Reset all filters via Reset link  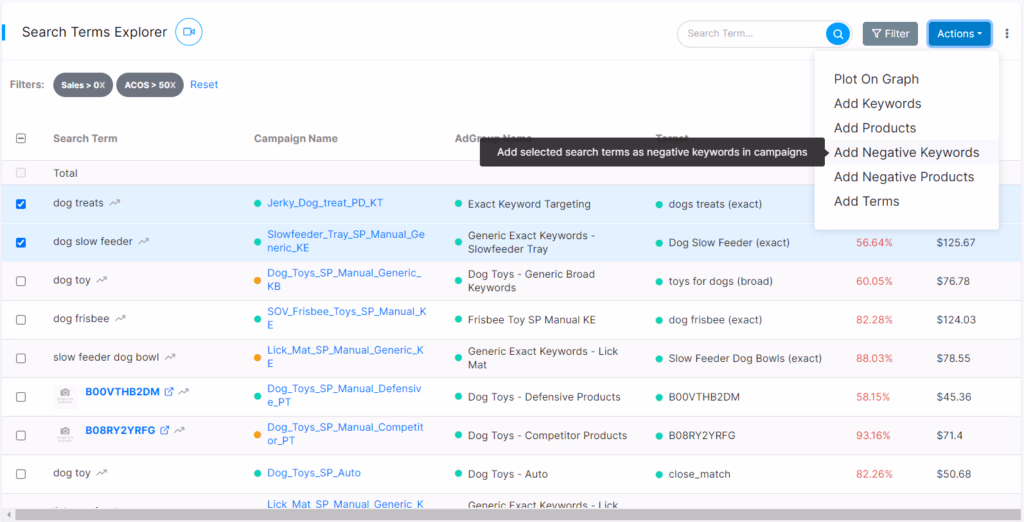coord(204,85)
